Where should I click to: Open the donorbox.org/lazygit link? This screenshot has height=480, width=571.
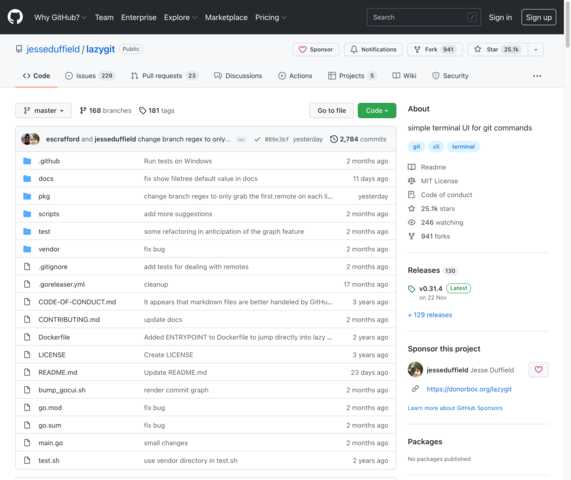coord(469,389)
